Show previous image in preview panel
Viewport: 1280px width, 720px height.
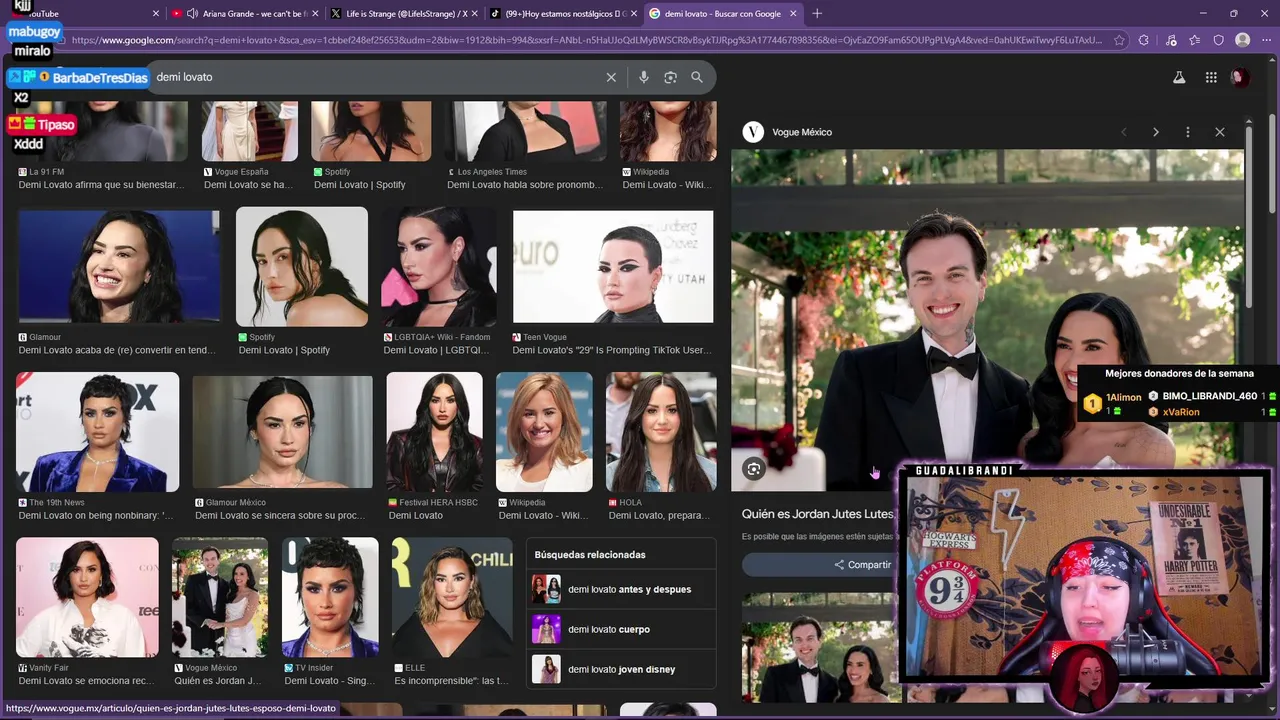pyautogui.click(x=1124, y=132)
